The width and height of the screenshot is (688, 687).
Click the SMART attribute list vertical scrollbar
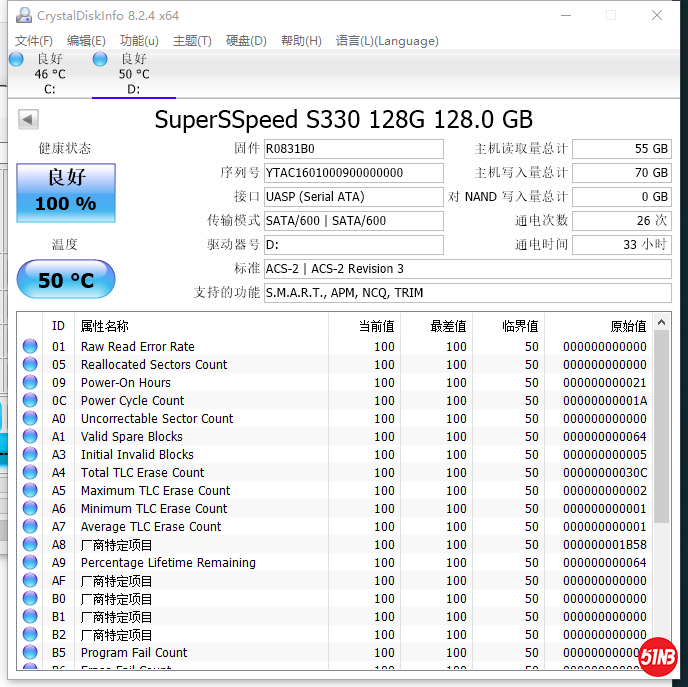tap(662, 450)
